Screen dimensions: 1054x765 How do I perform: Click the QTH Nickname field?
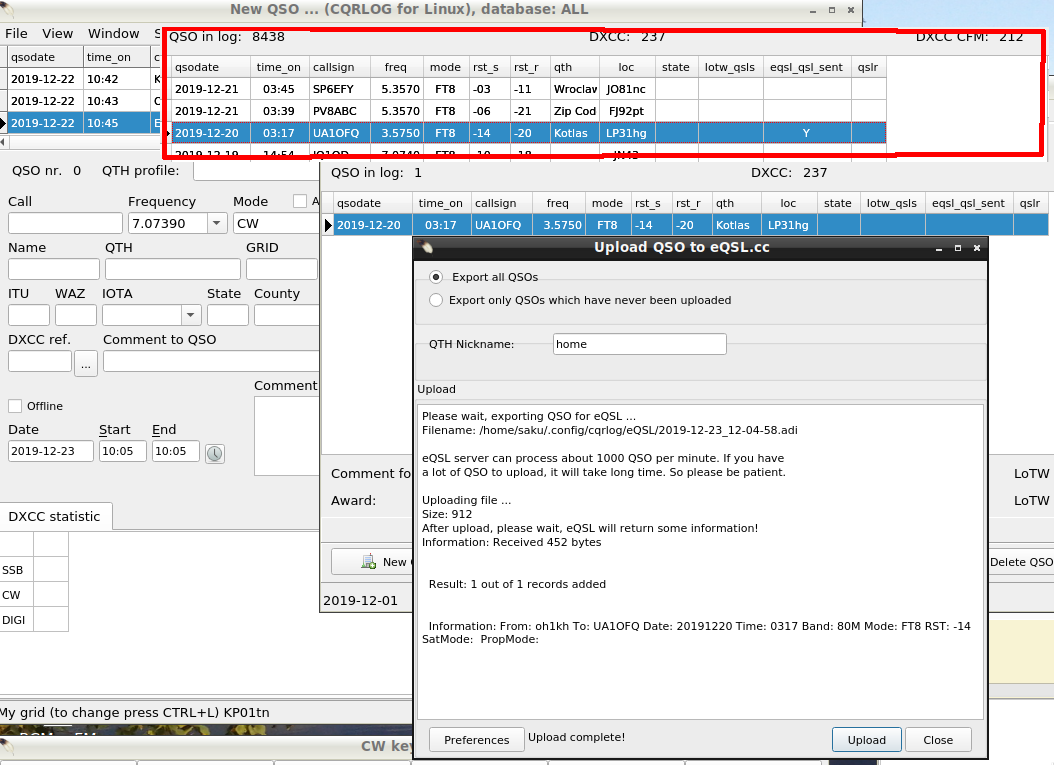click(x=639, y=344)
